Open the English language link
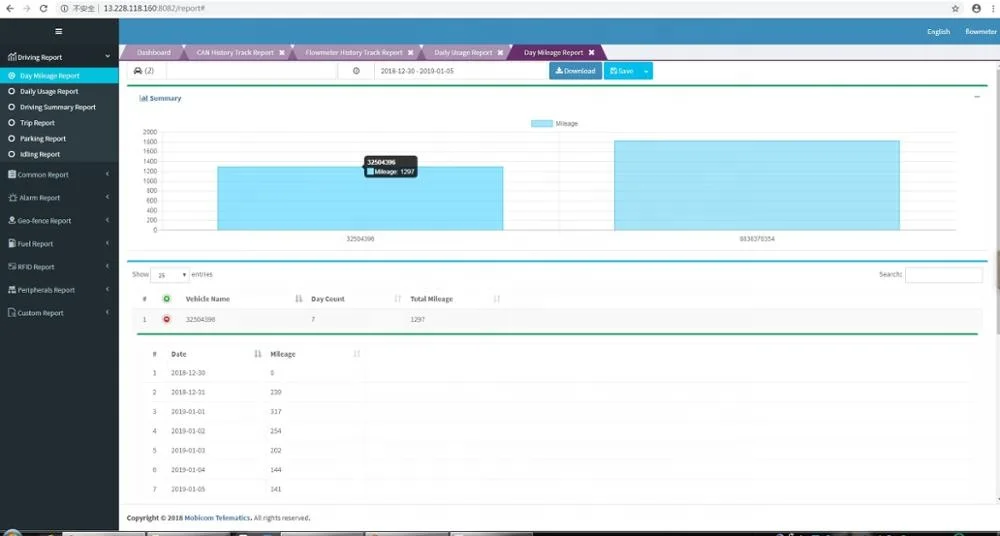Screen dimensions: 1000x536 click(938, 31)
